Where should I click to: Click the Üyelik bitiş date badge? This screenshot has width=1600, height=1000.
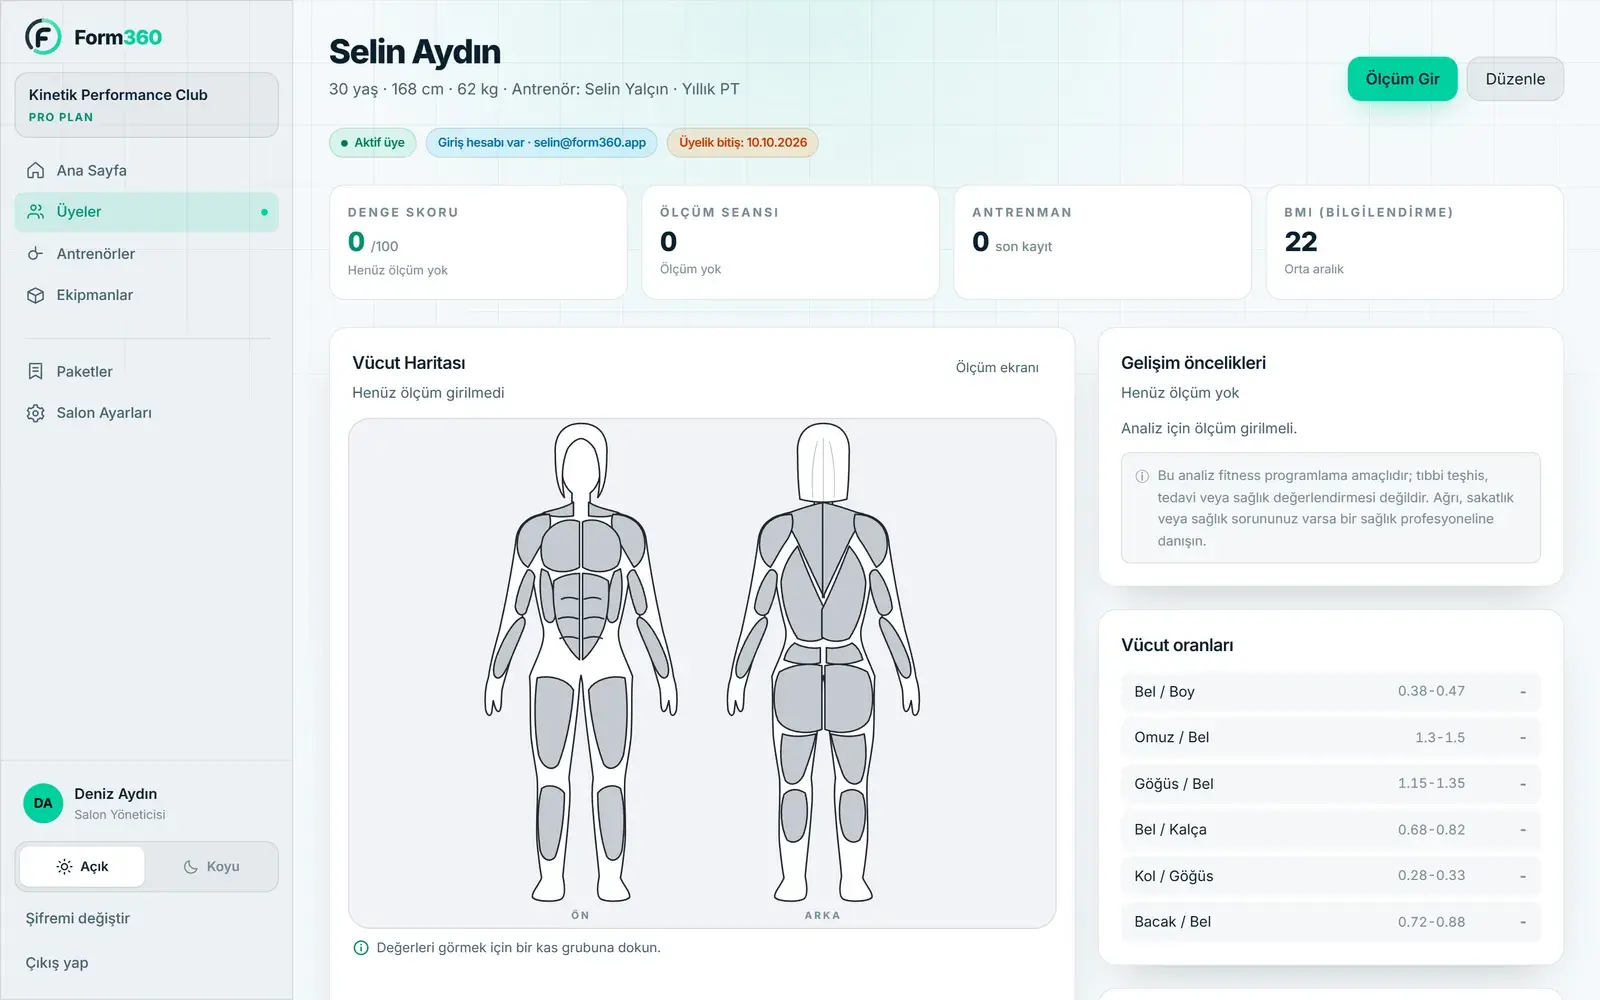pyautogui.click(x=743, y=143)
